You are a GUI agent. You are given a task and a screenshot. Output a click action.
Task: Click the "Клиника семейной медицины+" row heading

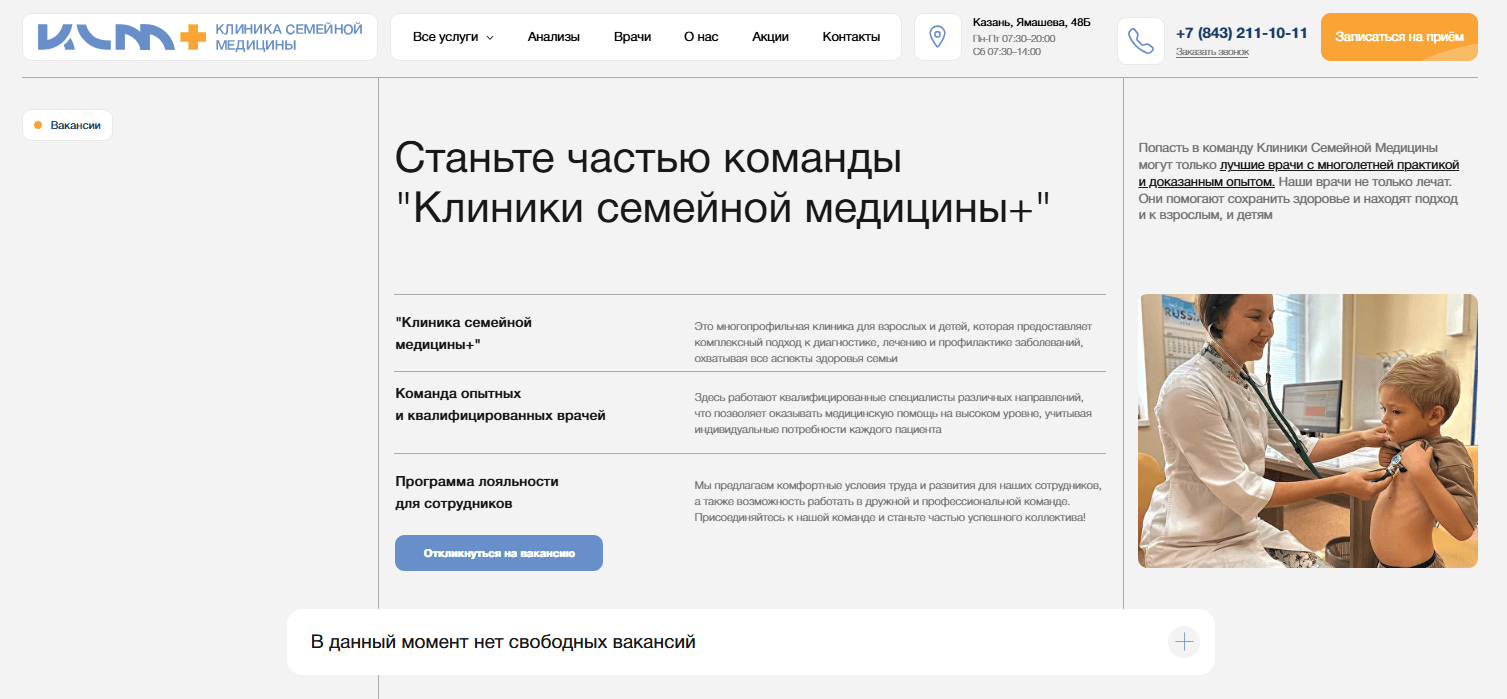coord(464,333)
